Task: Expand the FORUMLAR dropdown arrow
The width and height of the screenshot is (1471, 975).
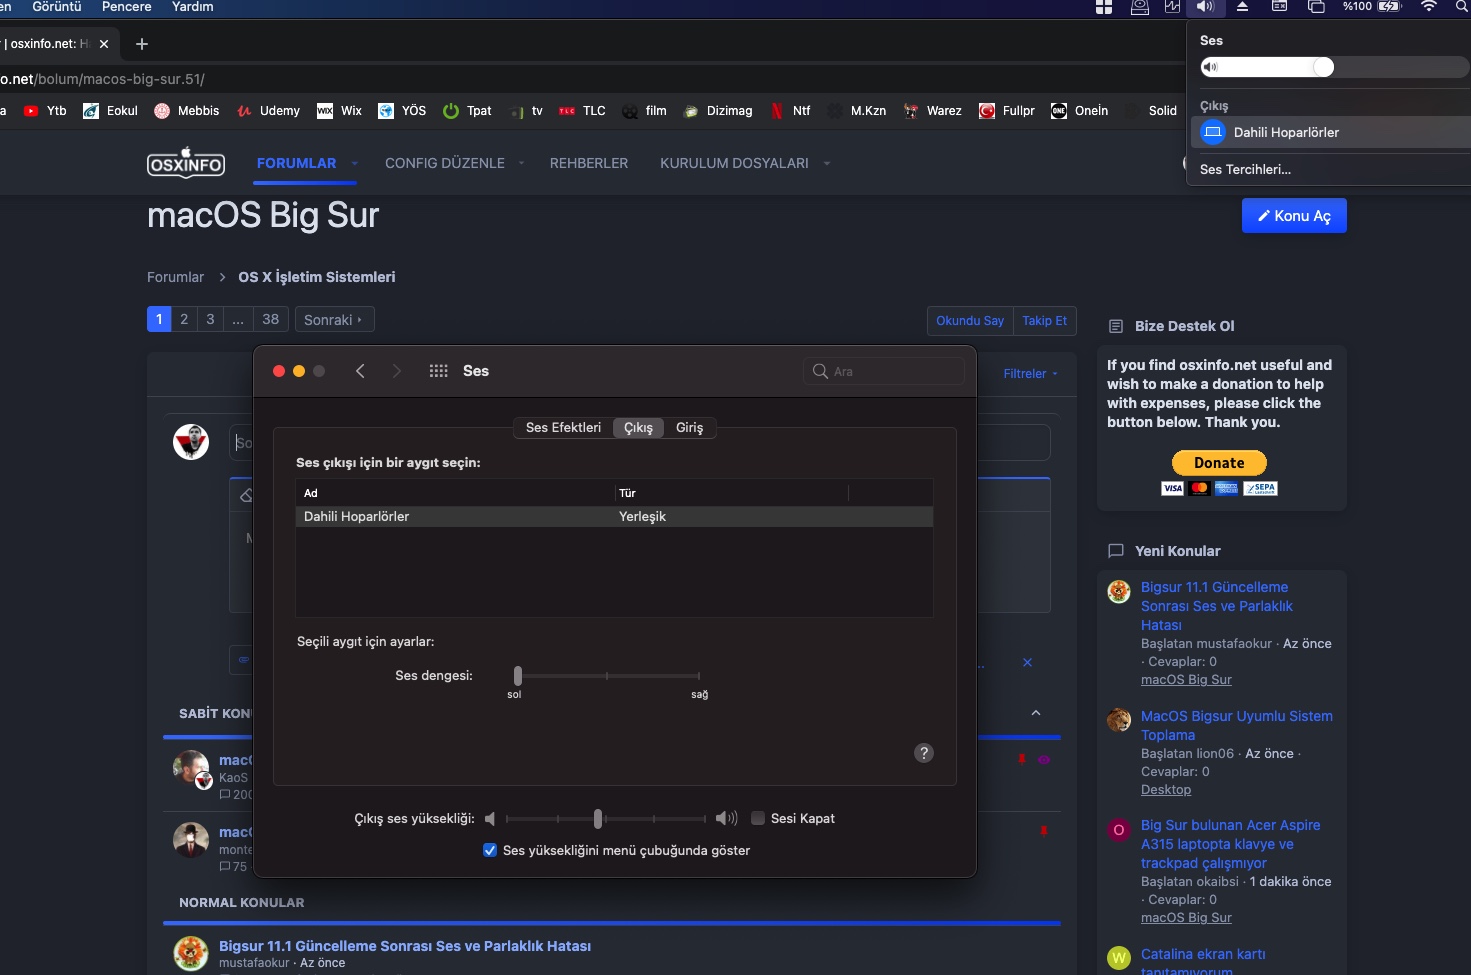Action: pyautogui.click(x=354, y=163)
